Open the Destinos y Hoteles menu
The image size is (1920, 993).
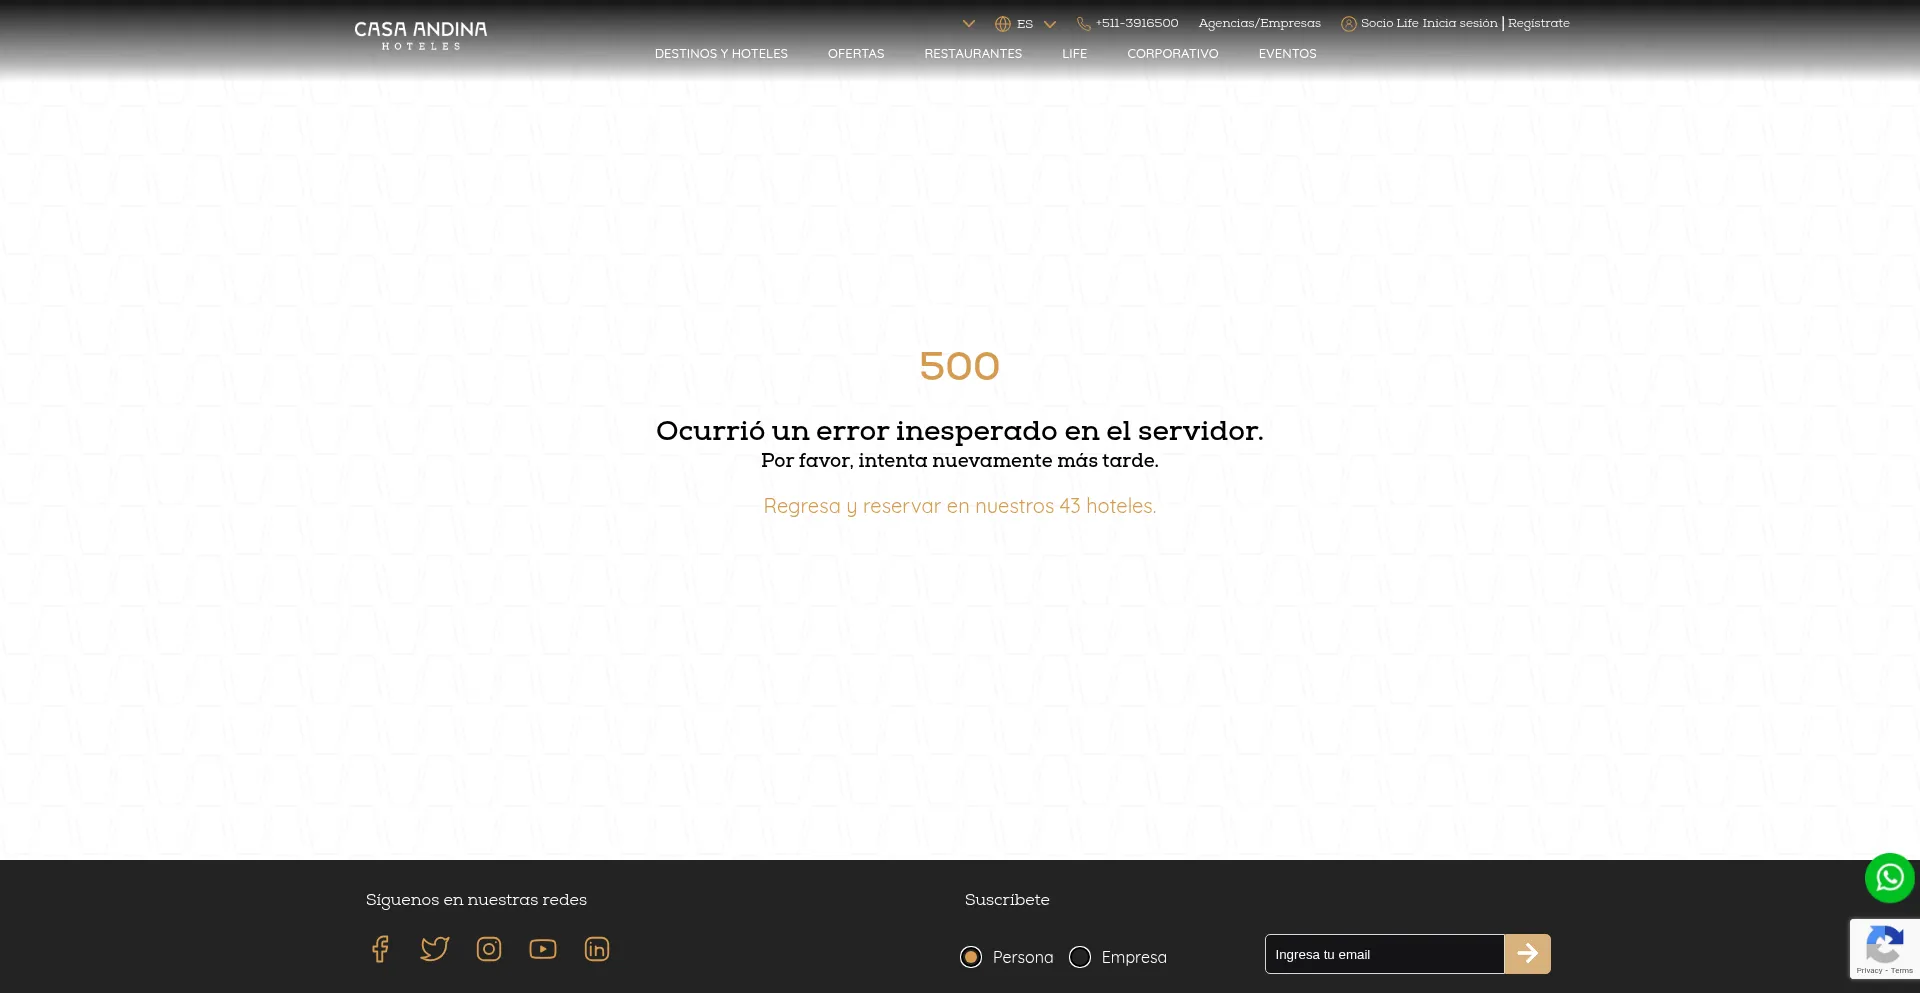(721, 54)
